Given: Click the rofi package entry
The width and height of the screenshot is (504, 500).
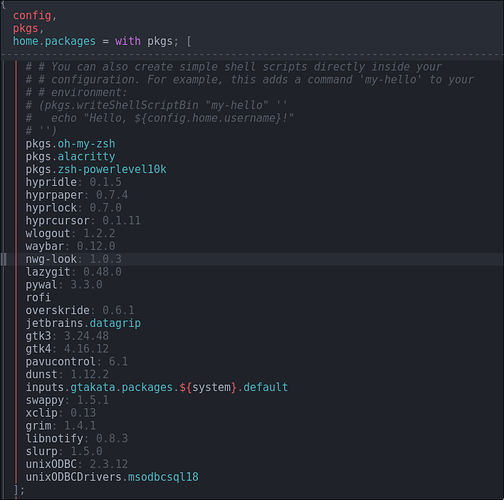Looking at the screenshot, I should (x=38, y=297).
